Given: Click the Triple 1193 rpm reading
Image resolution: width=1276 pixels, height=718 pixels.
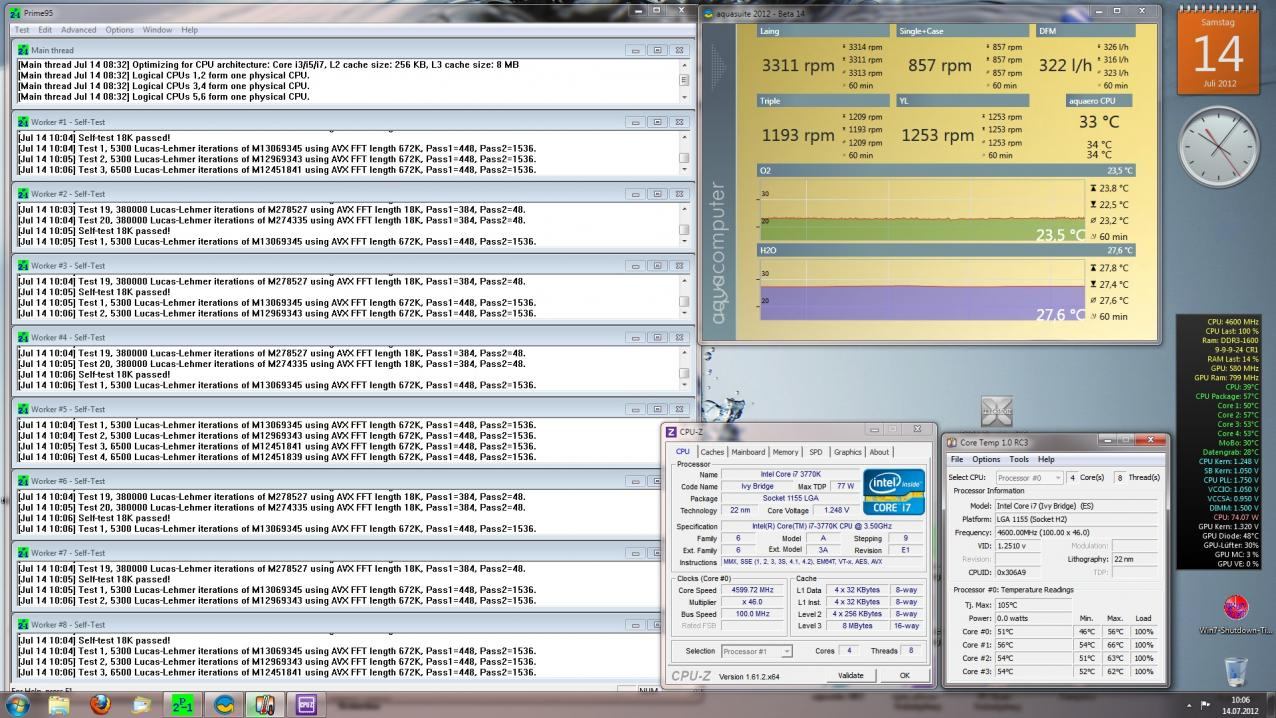Looking at the screenshot, I should click(798, 135).
